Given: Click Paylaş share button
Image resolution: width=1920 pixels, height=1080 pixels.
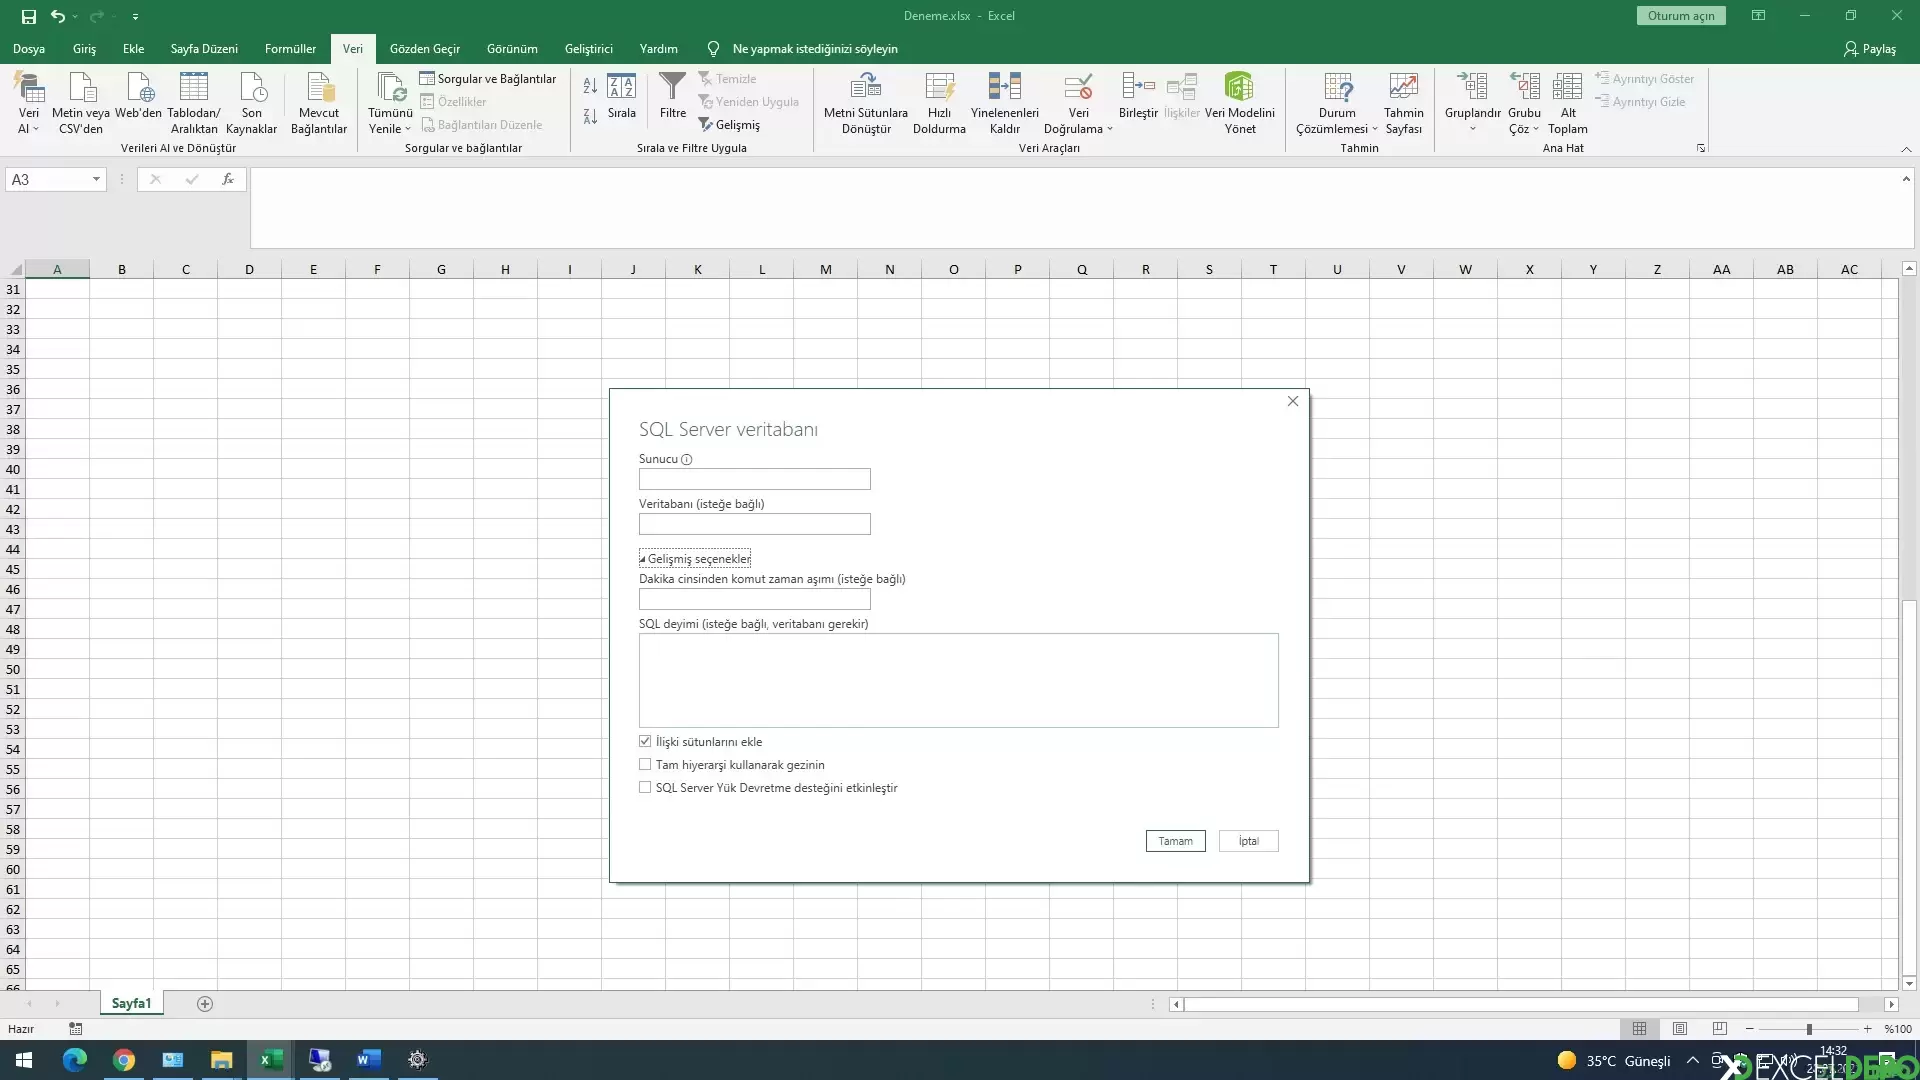Looking at the screenshot, I should pos(1869,49).
